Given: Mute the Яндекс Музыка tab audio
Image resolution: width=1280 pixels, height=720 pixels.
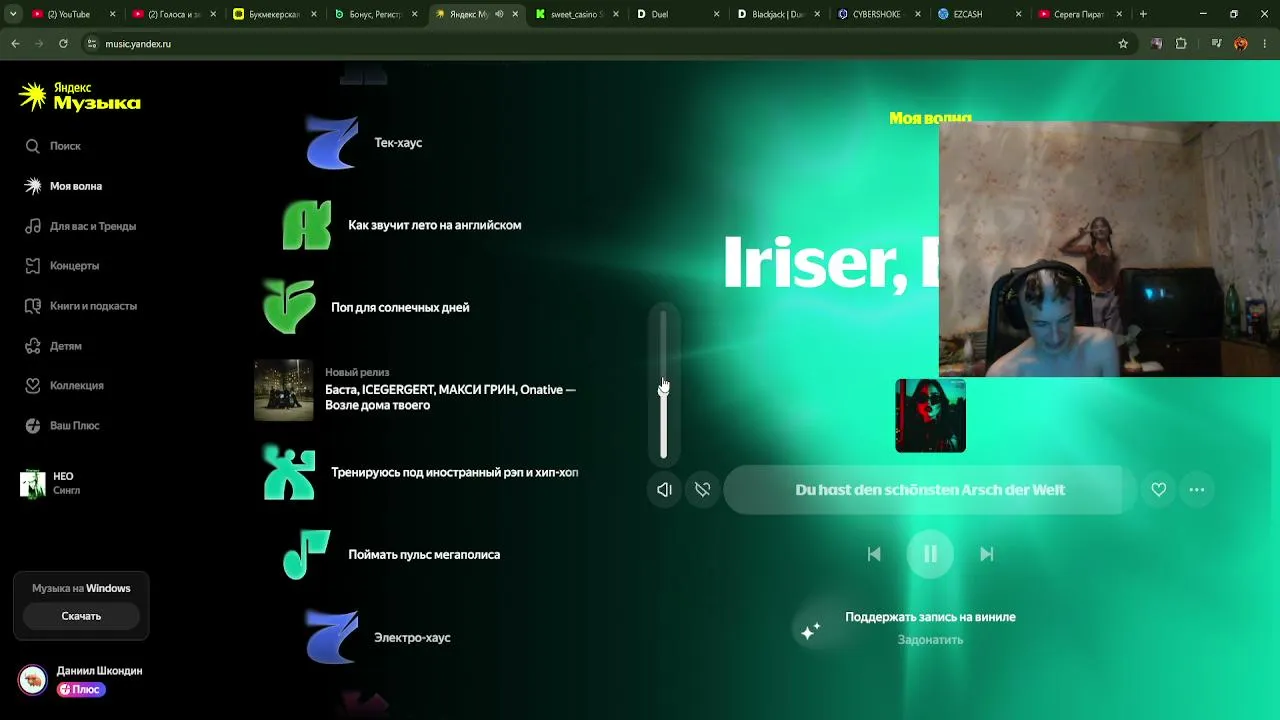Looking at the screenshot, I should pos(500,14).
